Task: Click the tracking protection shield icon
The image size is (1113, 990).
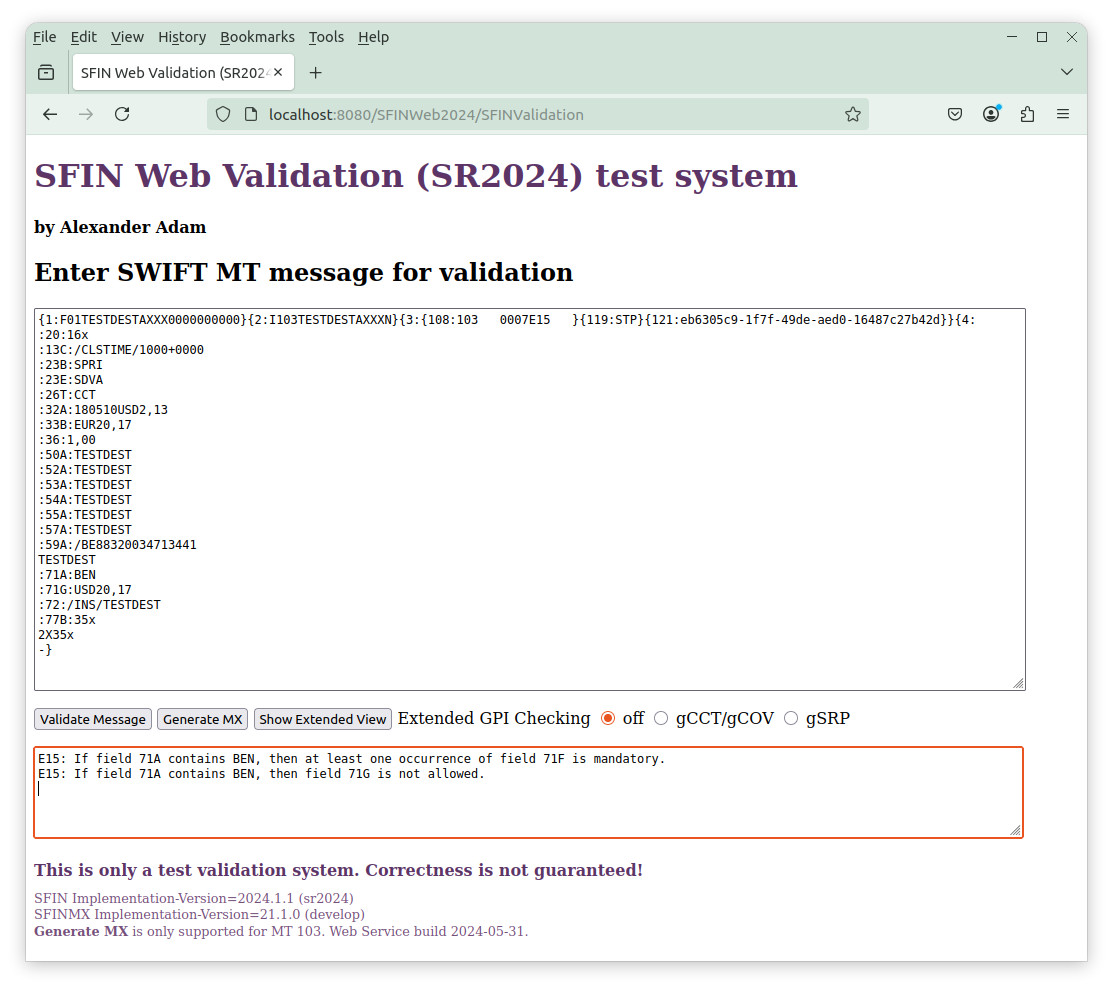Action: click(223, 114)
